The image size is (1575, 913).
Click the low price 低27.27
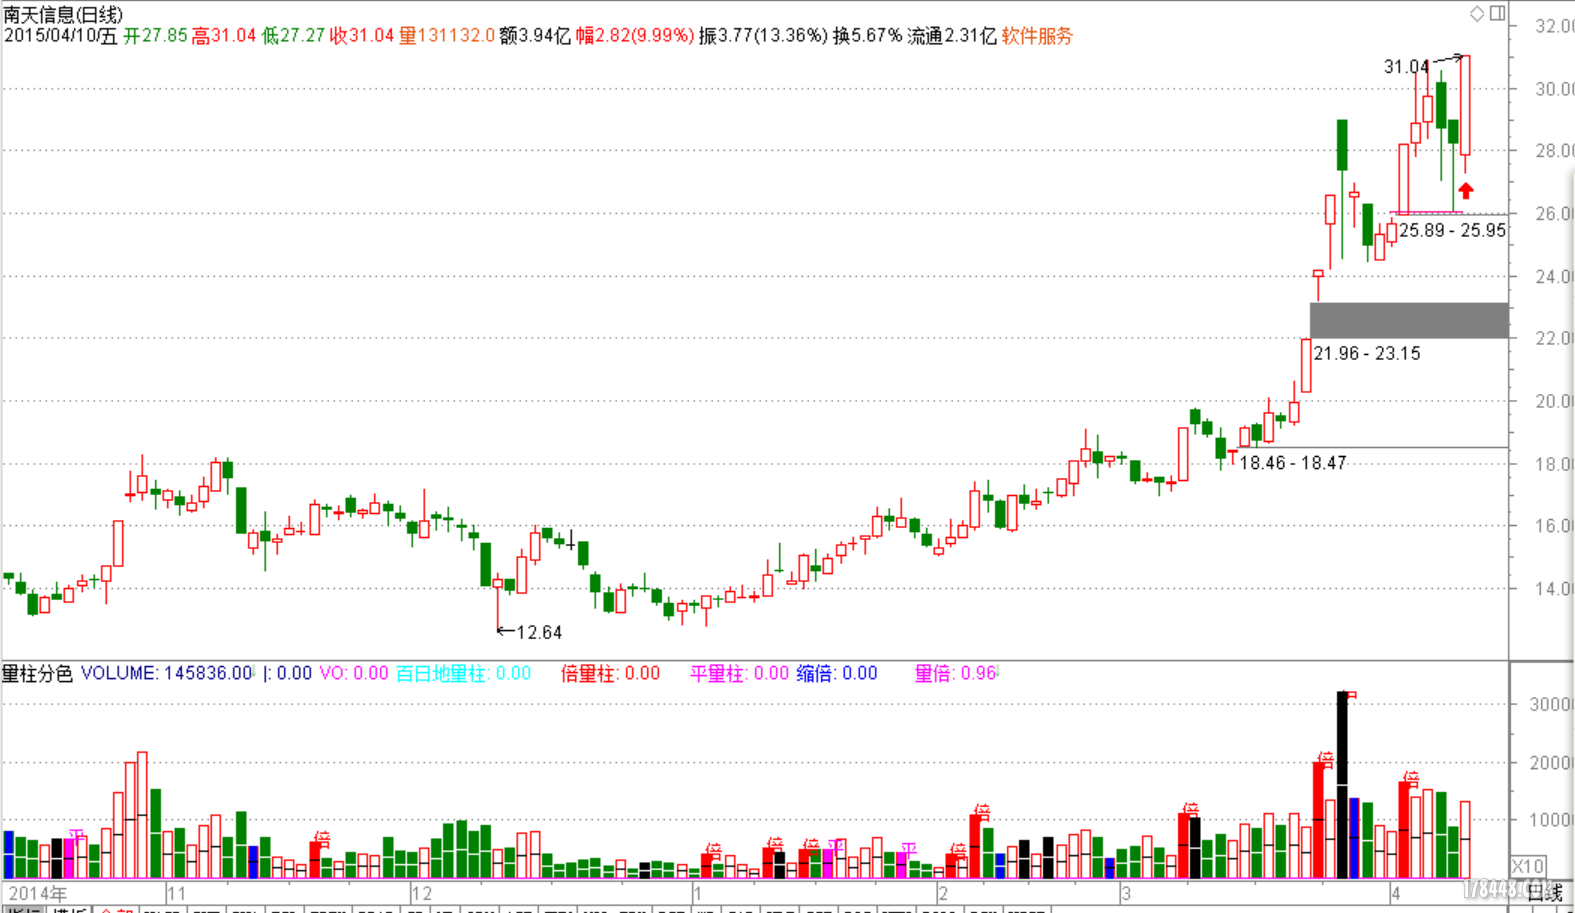pos(293,36)
